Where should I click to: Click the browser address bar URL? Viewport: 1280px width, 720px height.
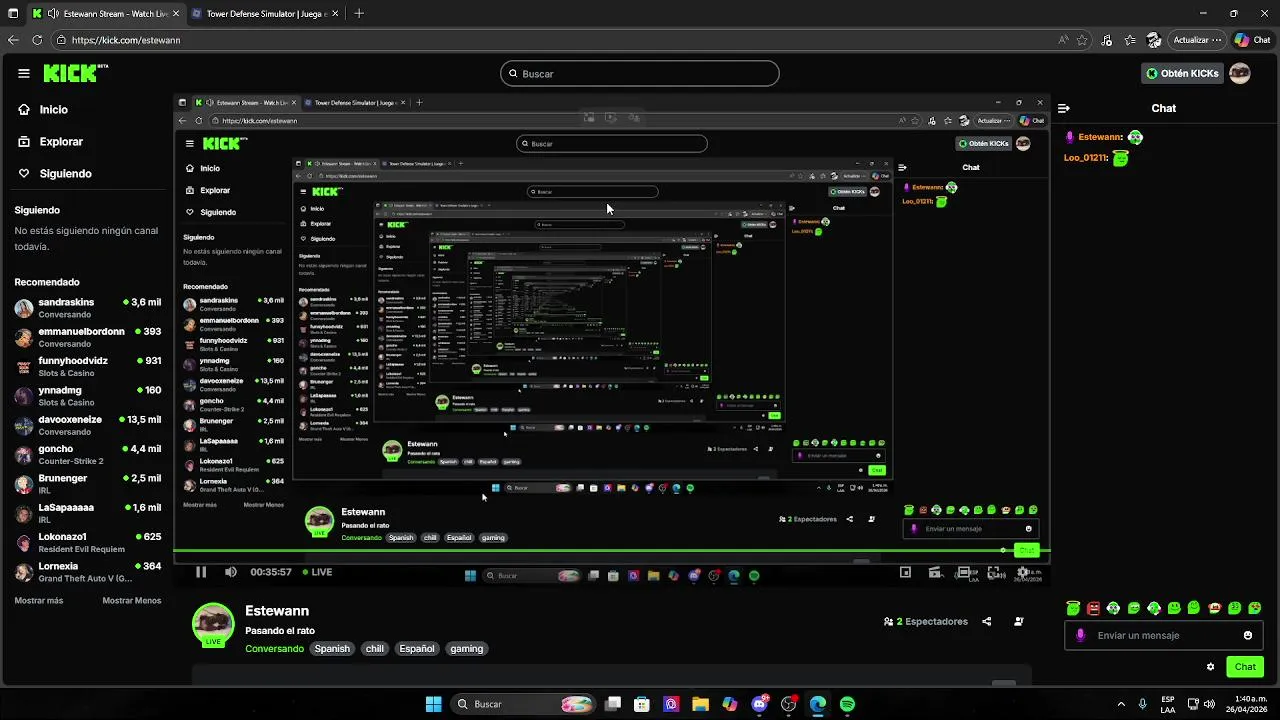click(x=126, y=40)
